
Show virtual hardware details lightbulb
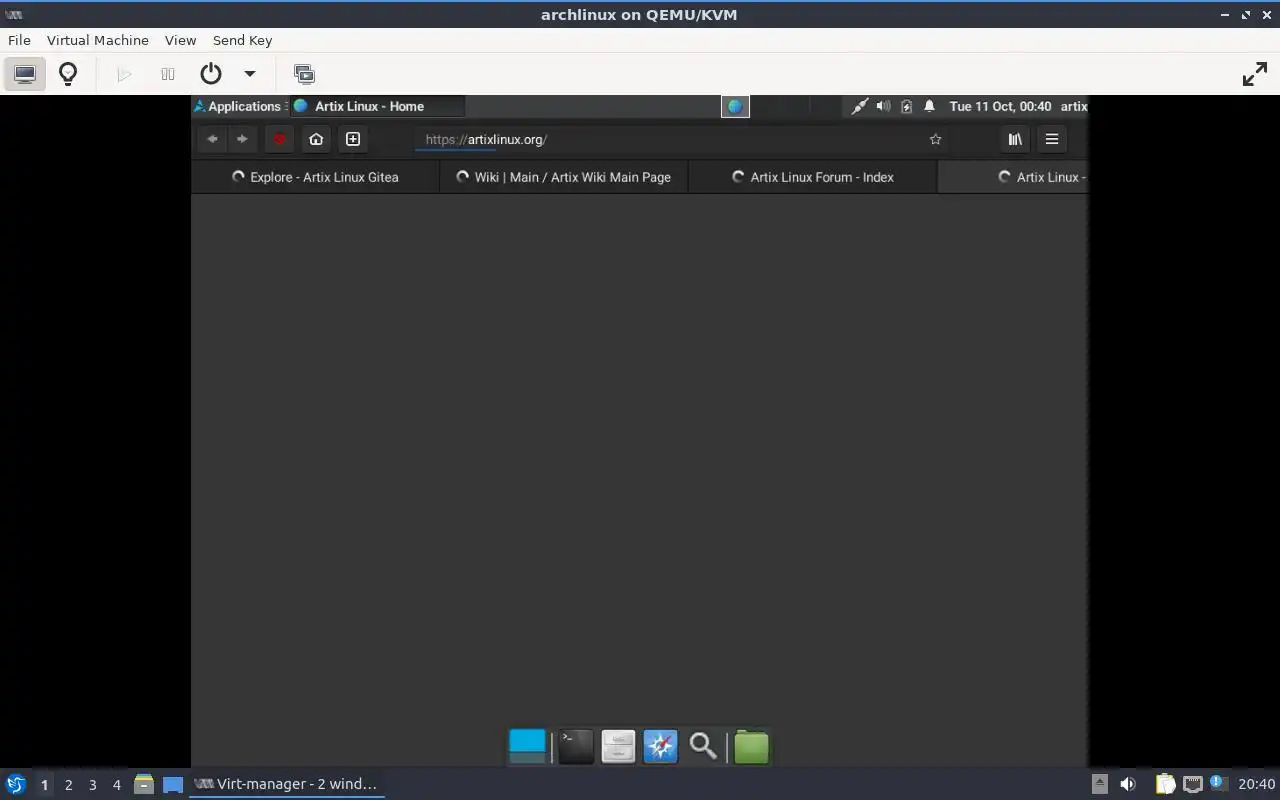click(68, 74)
